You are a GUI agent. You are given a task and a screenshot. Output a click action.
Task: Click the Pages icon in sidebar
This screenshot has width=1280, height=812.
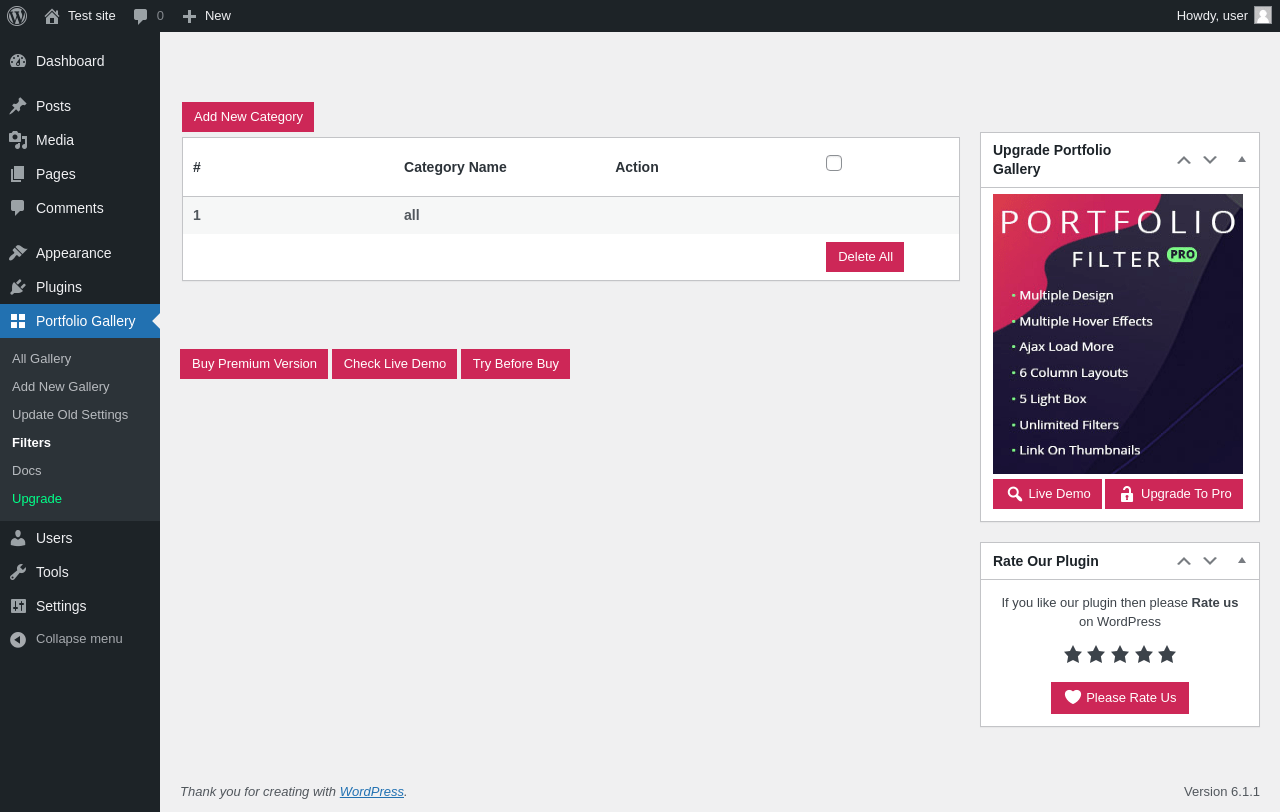tap(18, 174)
